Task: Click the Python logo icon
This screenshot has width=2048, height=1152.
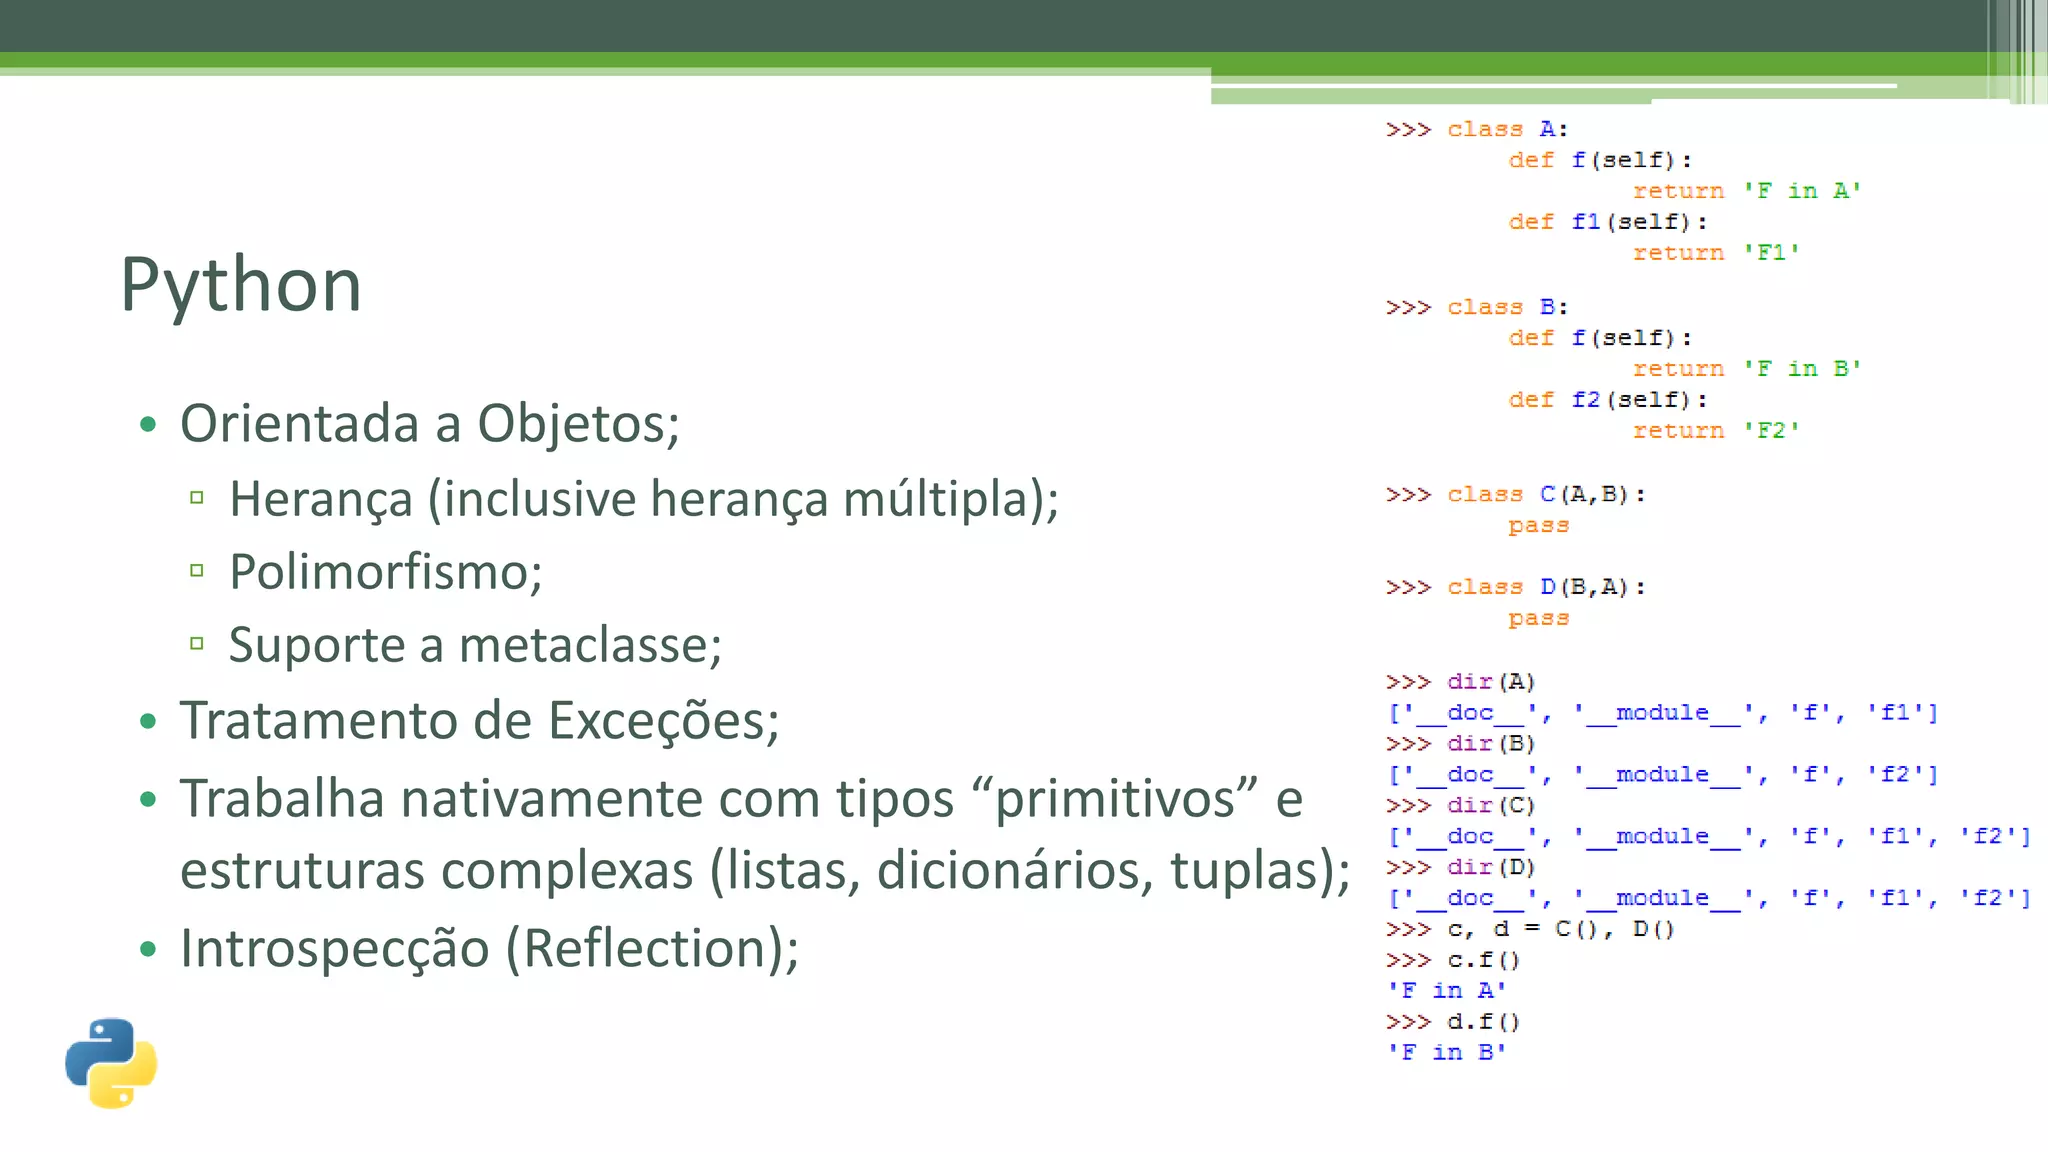Action: pos(111,1063)
